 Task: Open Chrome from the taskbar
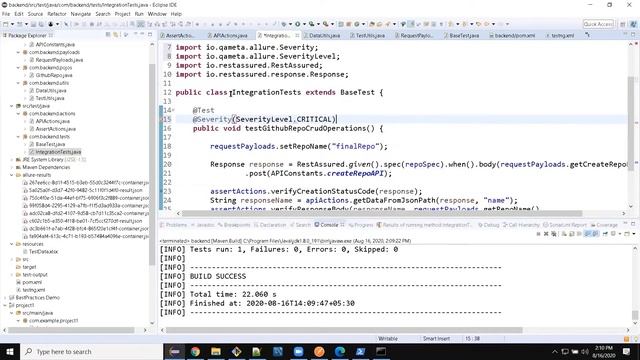(x=195, y=351)
